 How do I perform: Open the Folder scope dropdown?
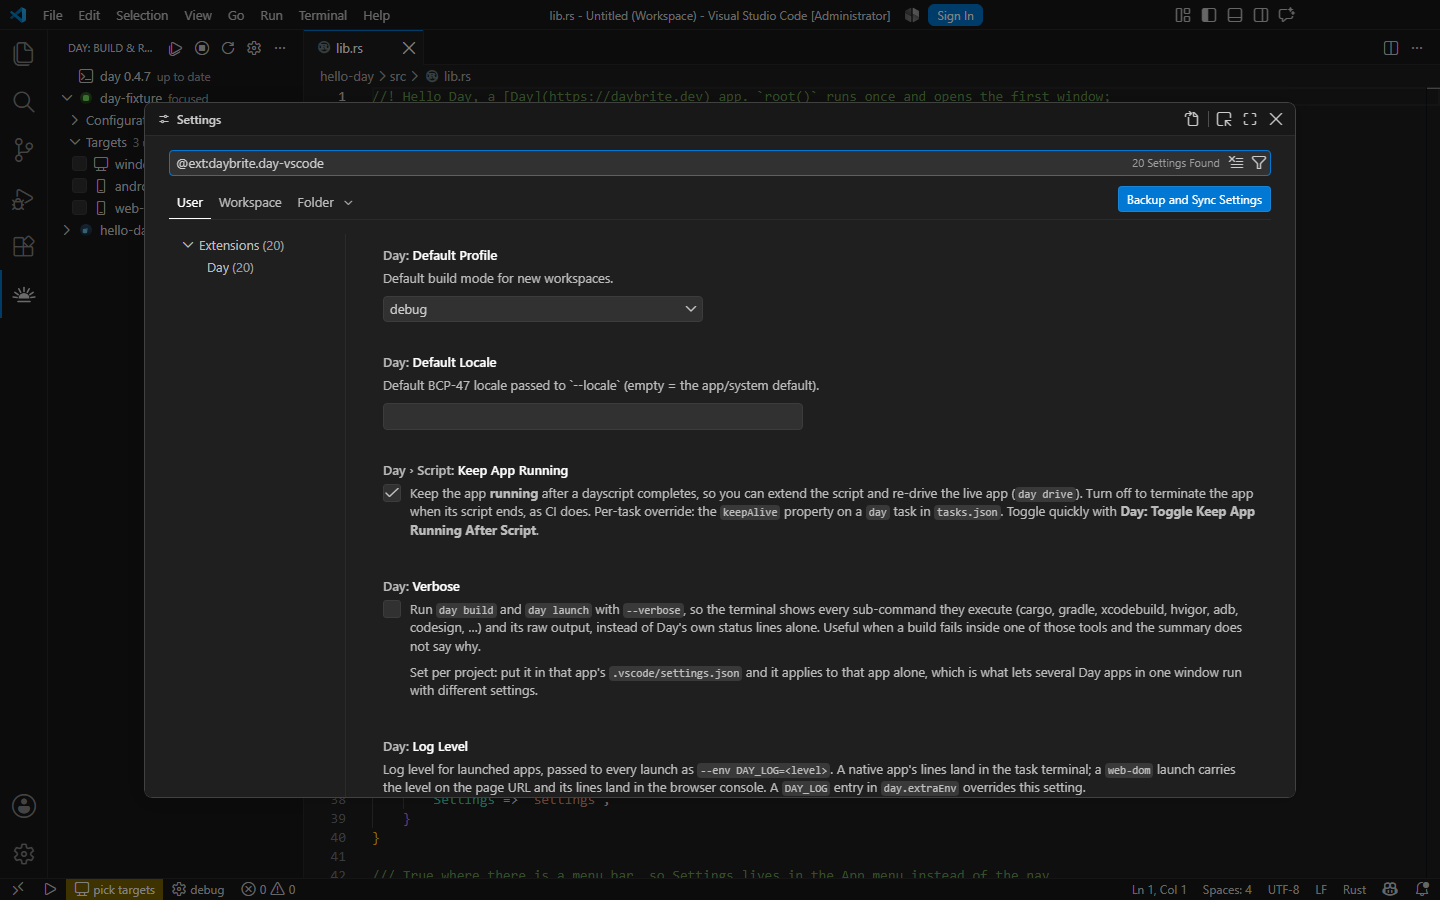(x=325, y=202)
